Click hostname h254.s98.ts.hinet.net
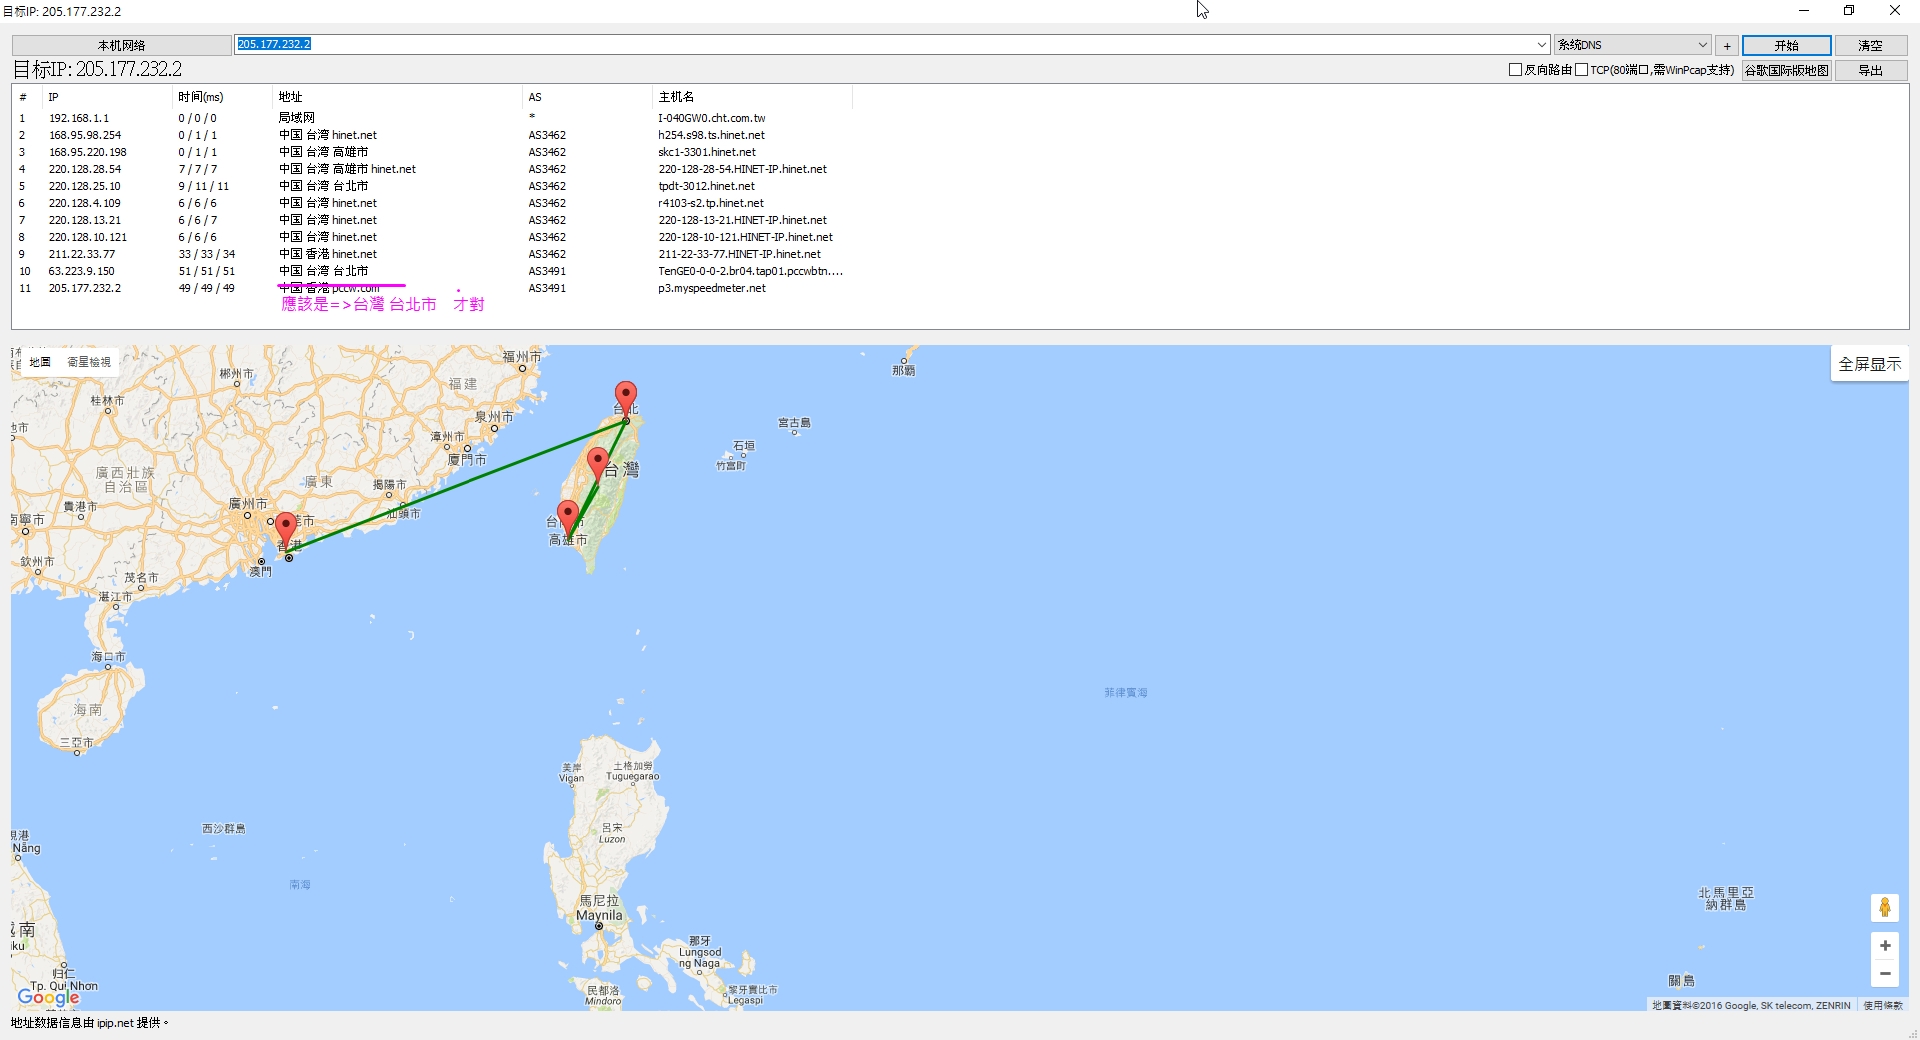 coord(711,135)
